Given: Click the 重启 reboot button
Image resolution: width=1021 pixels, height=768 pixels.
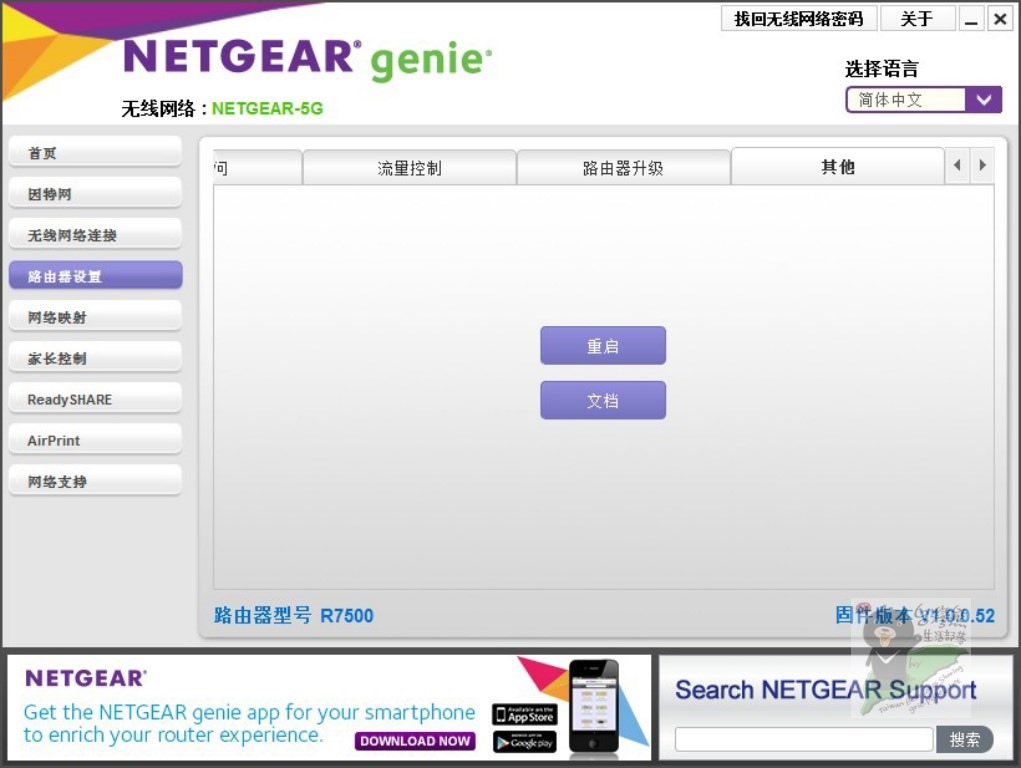Looking at the screenshot, I should (x=603, y=346).
